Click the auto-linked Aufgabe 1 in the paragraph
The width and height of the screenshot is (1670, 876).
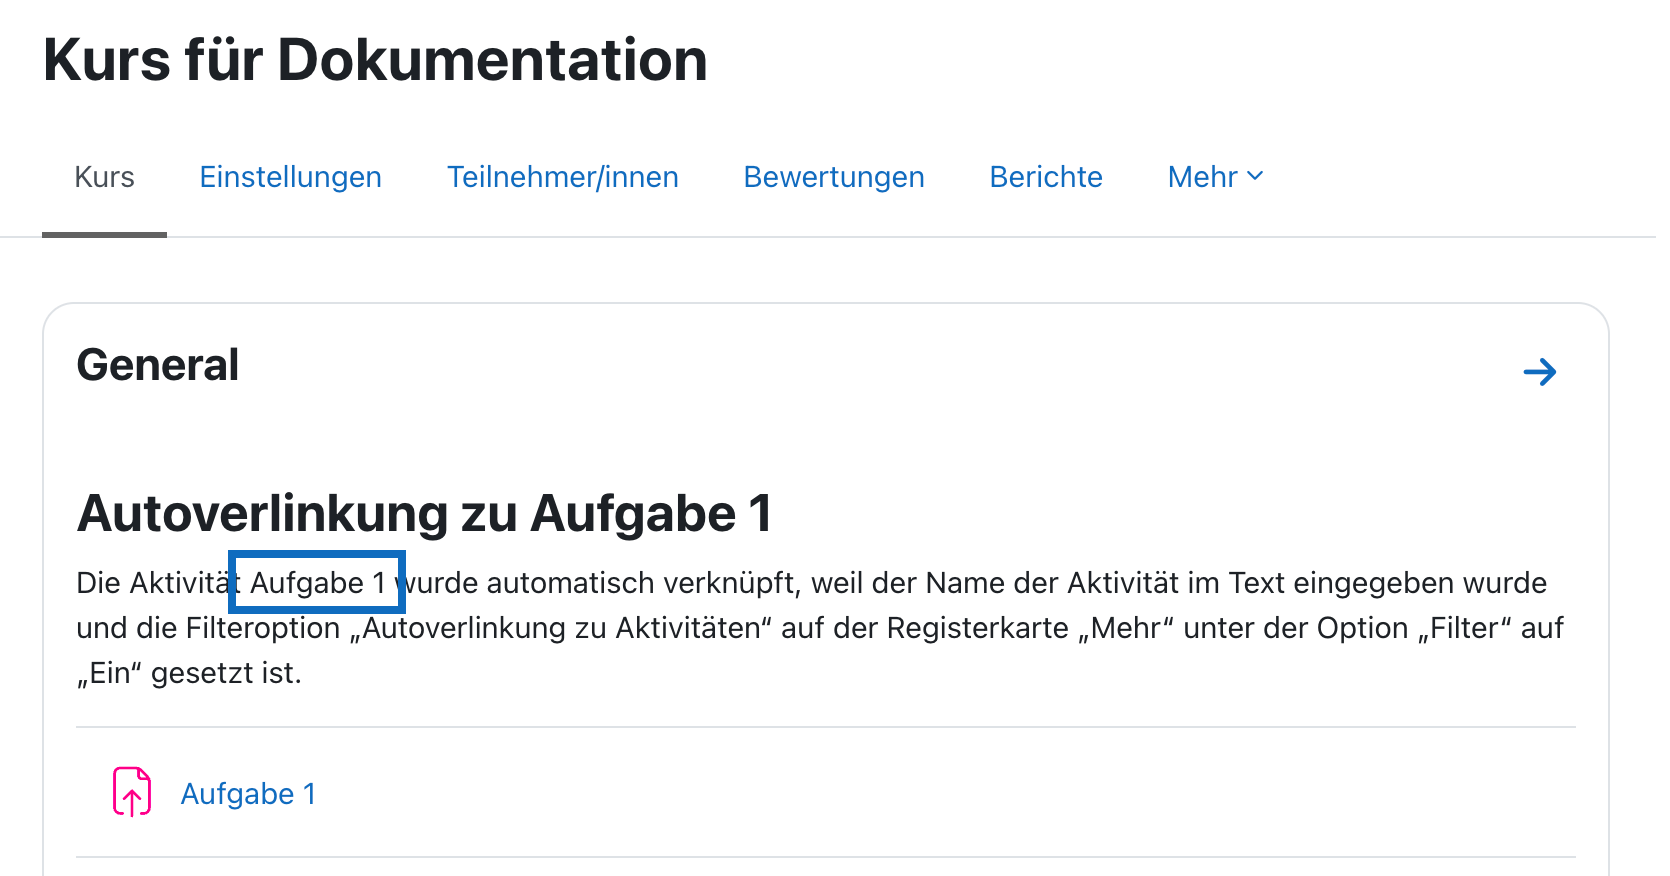click(317, 582)
